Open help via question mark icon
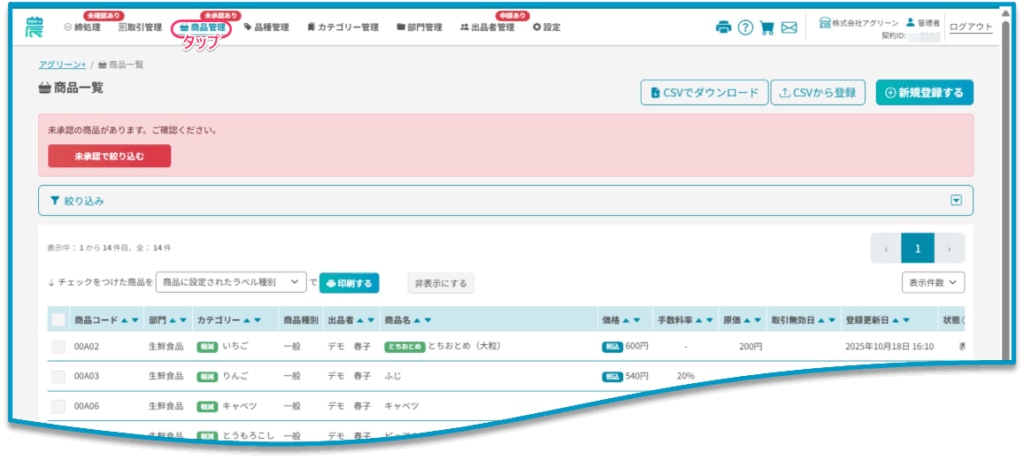This screenshot has width=1024, height=460. pos(745,28)
